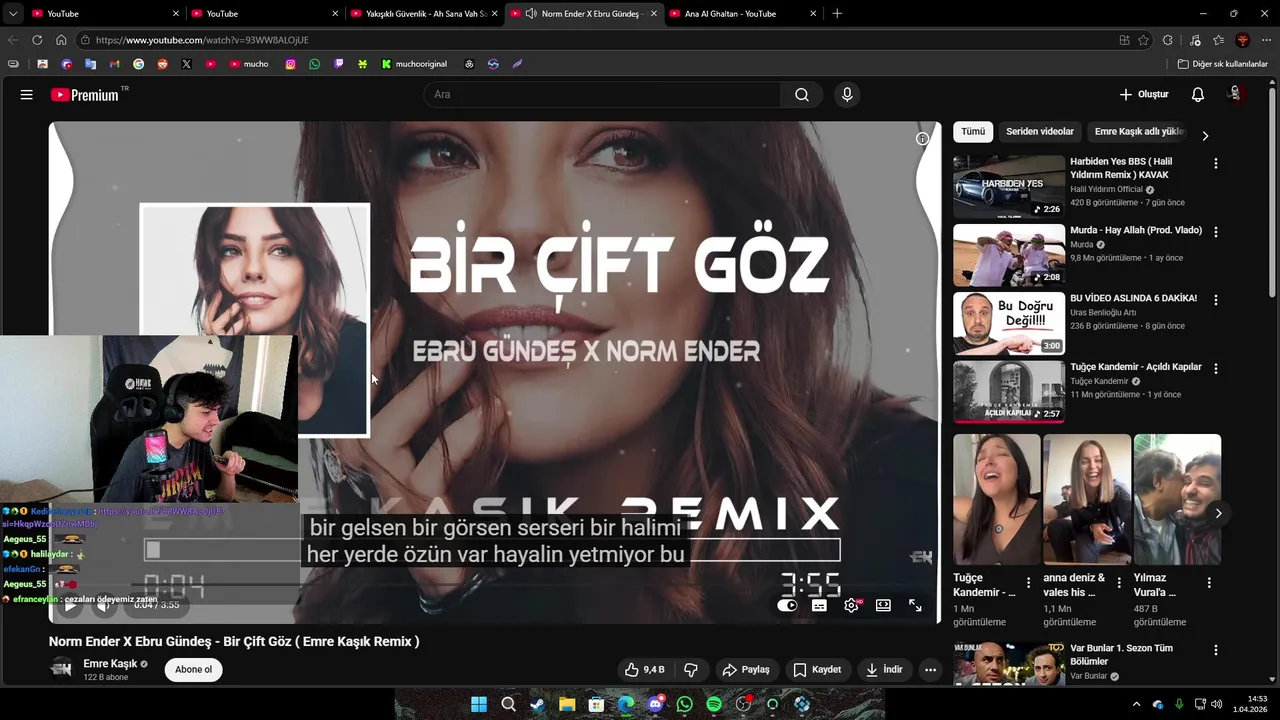The height and width of the screenshot is (720, 1280).
Task: Open Windows Start menu
Action: tap(479, 705)
